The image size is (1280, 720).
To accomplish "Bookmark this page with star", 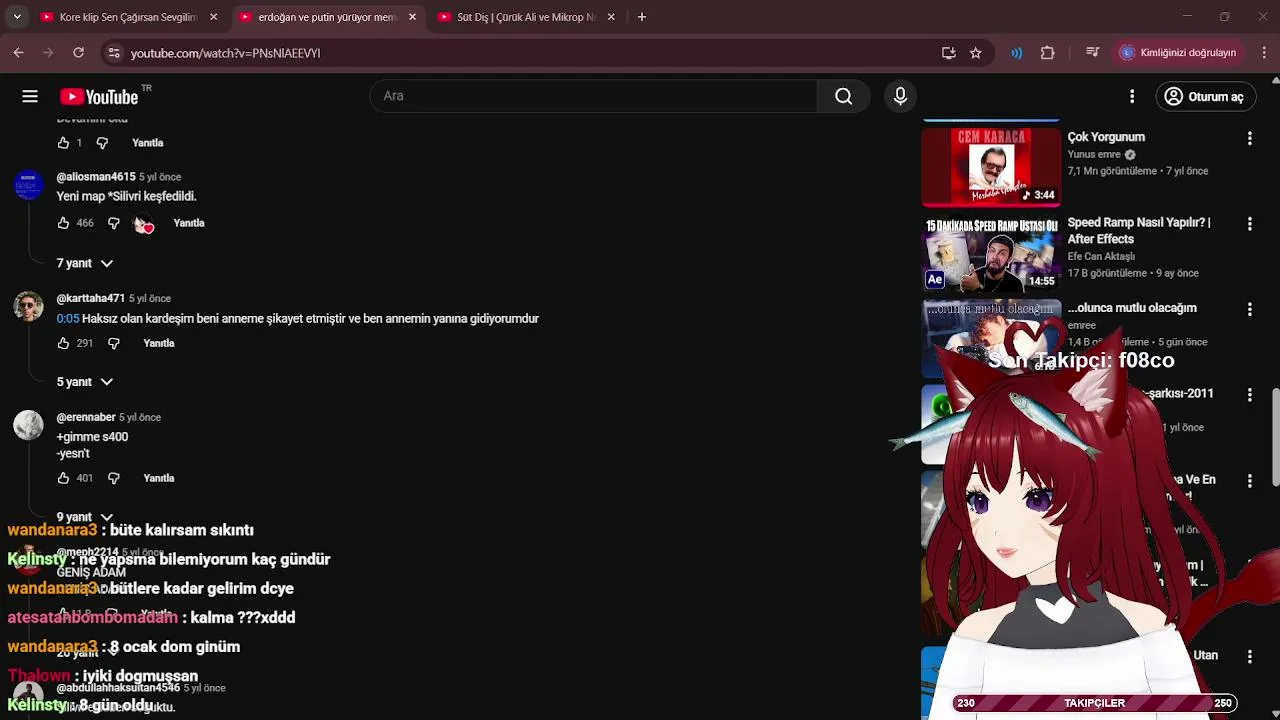I will [x=976, y=53].
